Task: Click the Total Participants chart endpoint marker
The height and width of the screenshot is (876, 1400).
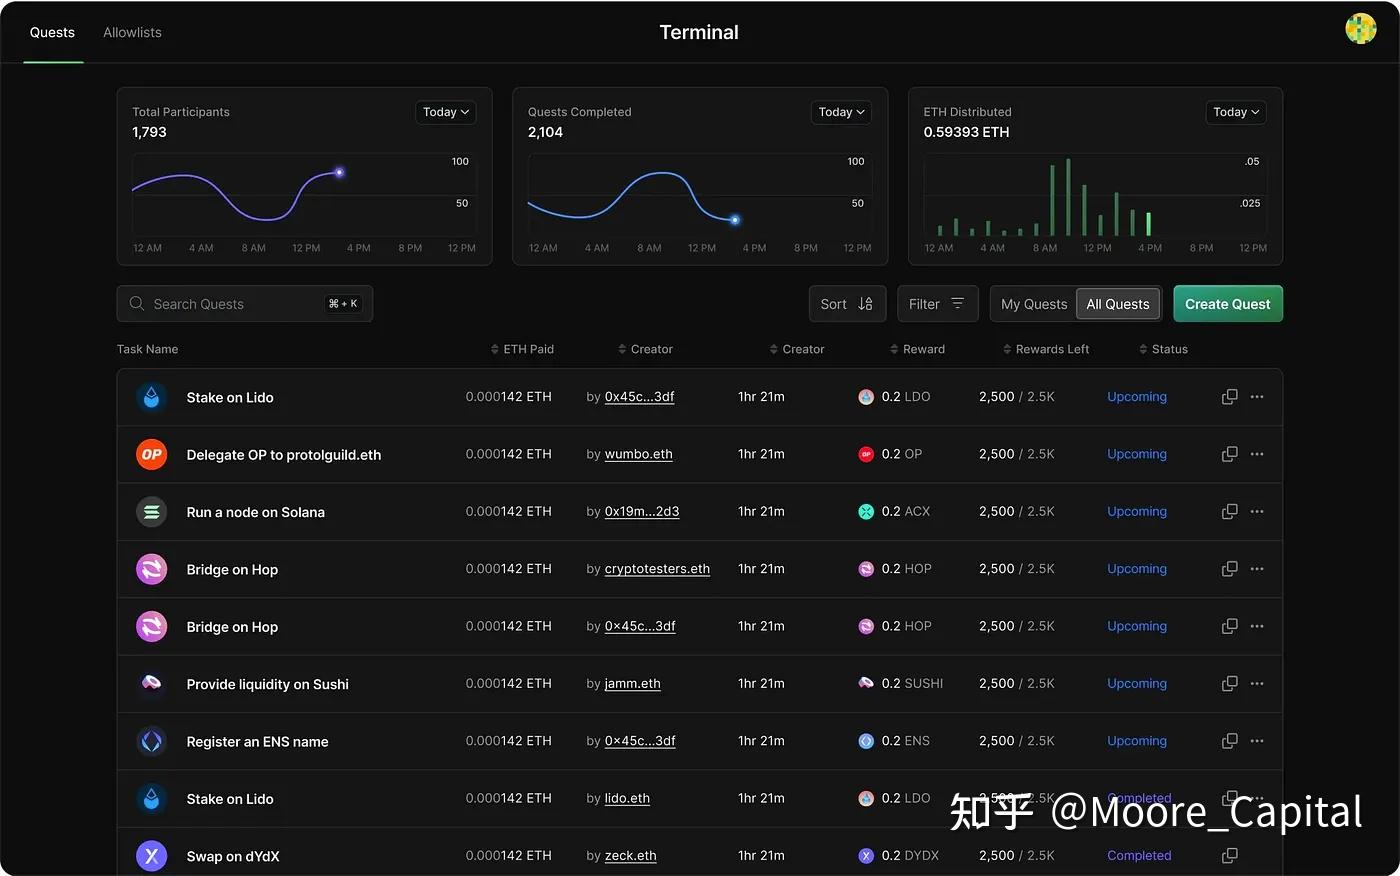Action: (339, 173)
